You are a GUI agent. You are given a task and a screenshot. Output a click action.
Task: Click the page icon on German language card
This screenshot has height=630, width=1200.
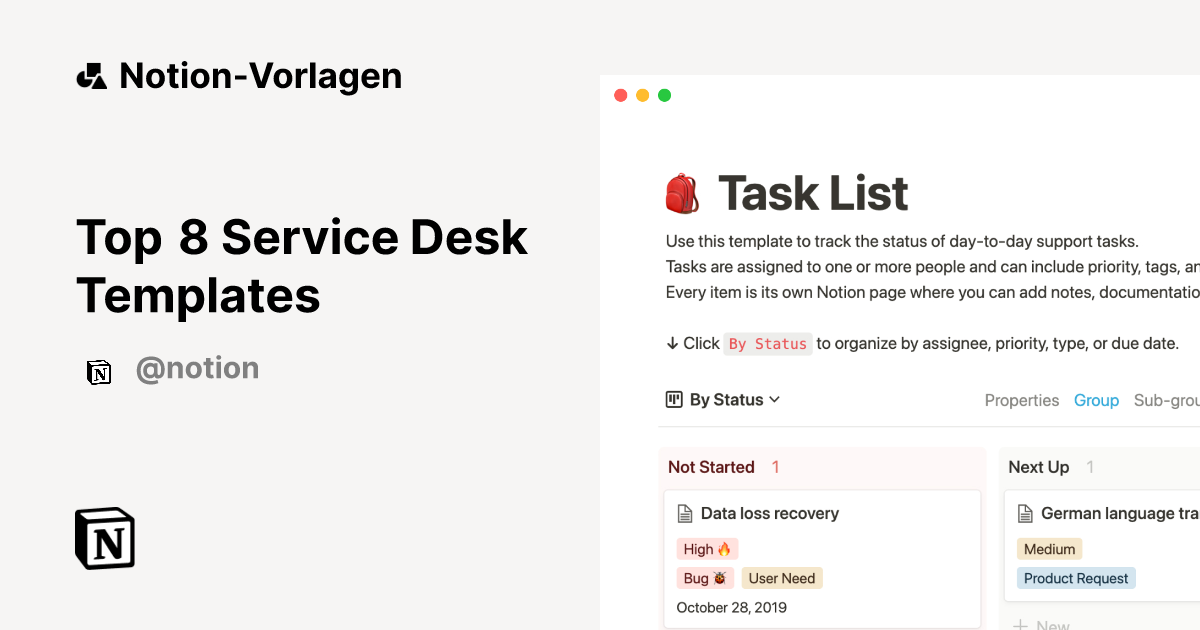(1025, 513)
